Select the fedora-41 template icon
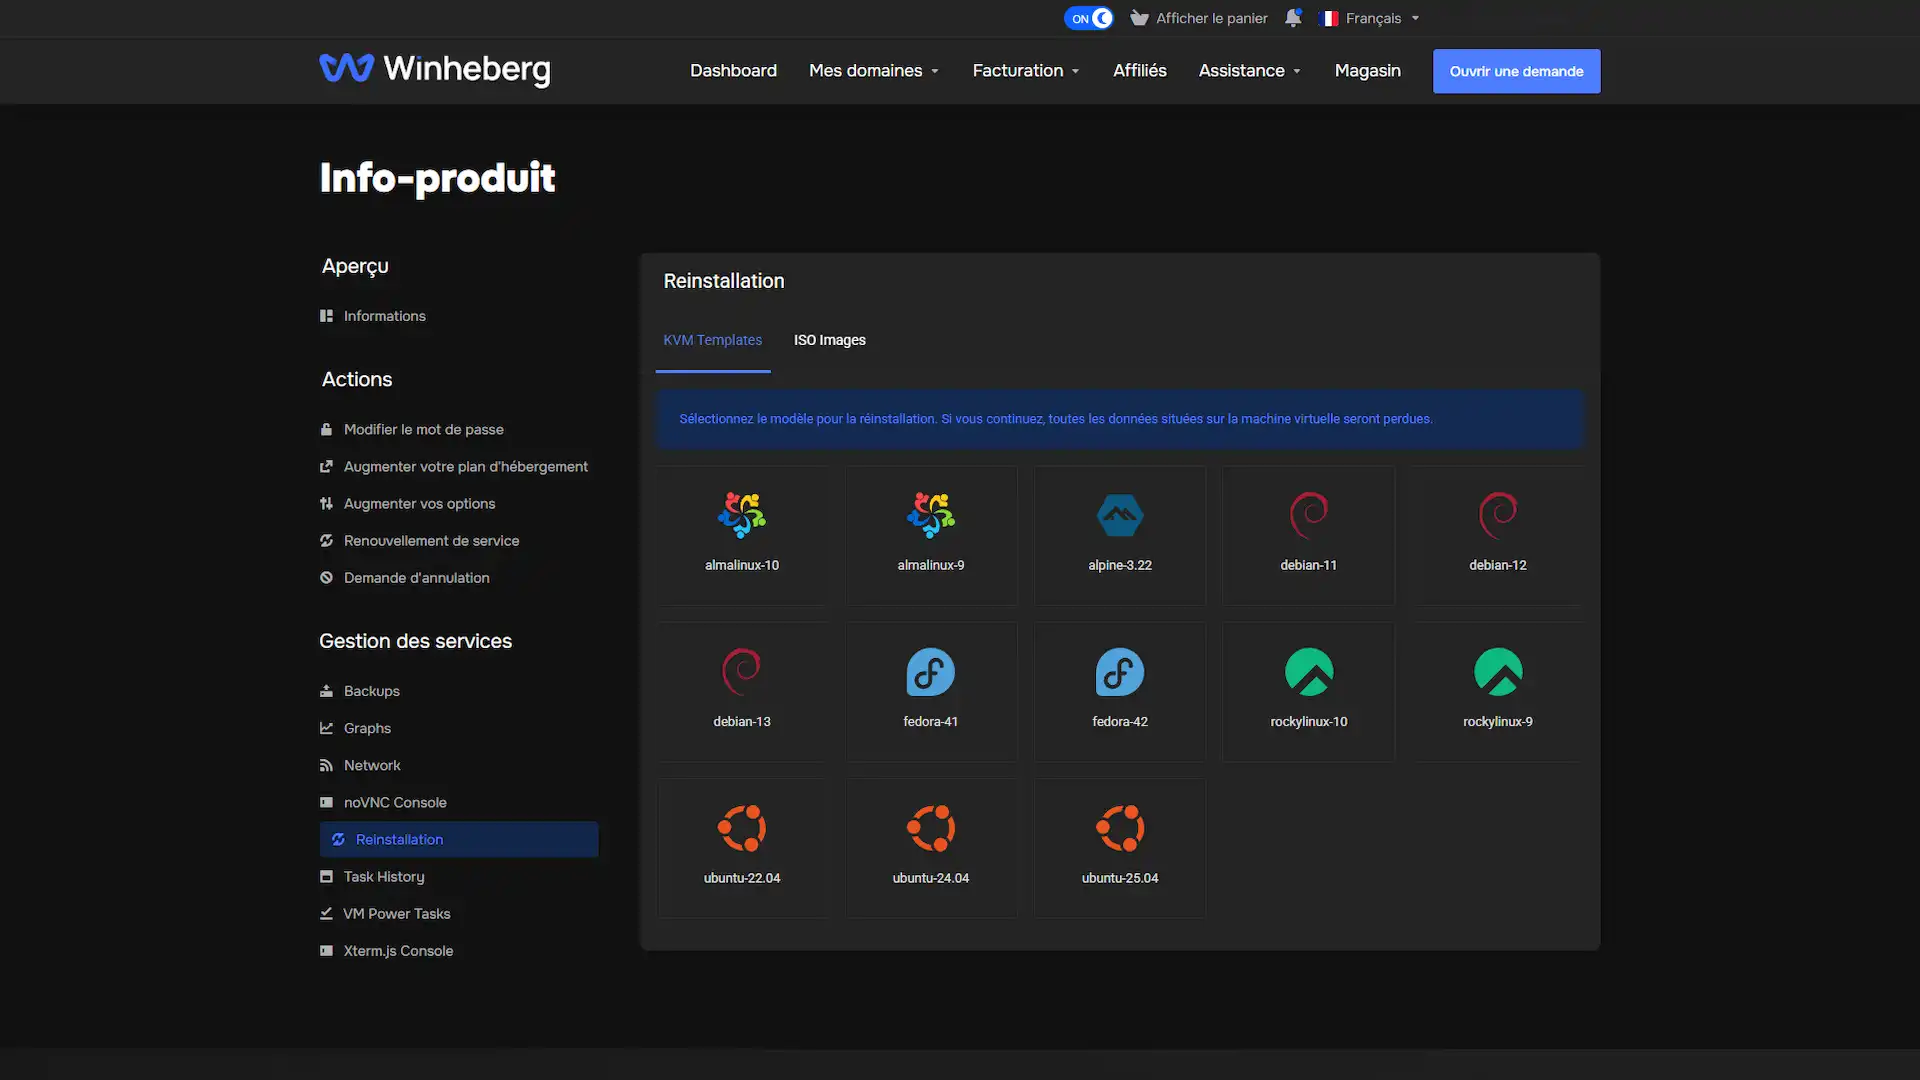The height and width of the screenshot is (1080, 1920). [x=931, y=672]
